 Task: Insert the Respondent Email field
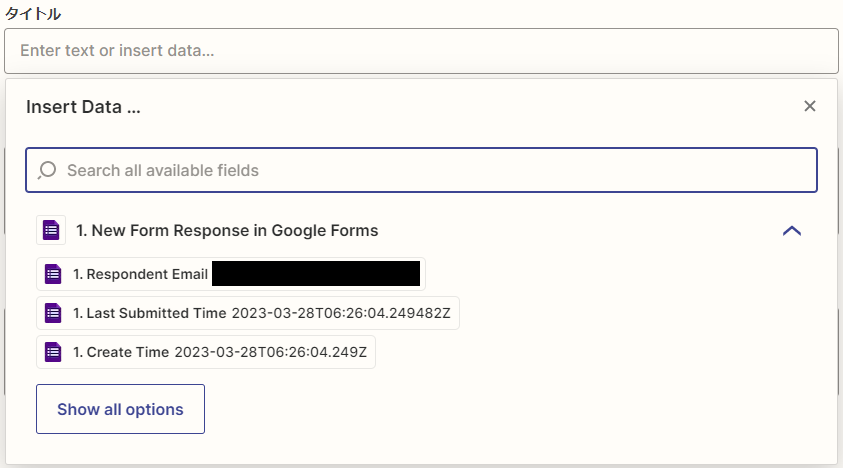pos(231,274)
